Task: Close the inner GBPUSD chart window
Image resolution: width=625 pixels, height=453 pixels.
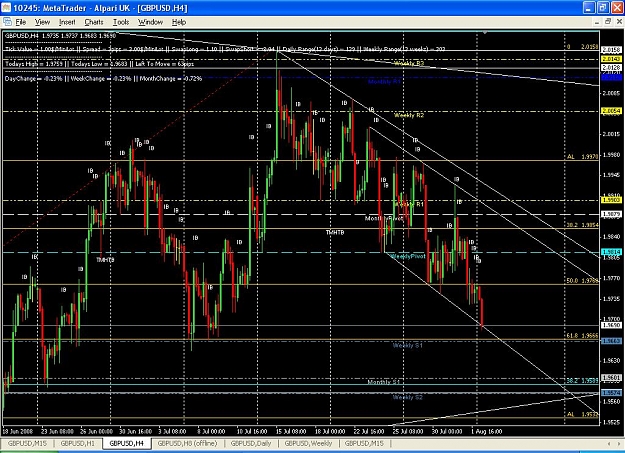Action: pos(619,22)
